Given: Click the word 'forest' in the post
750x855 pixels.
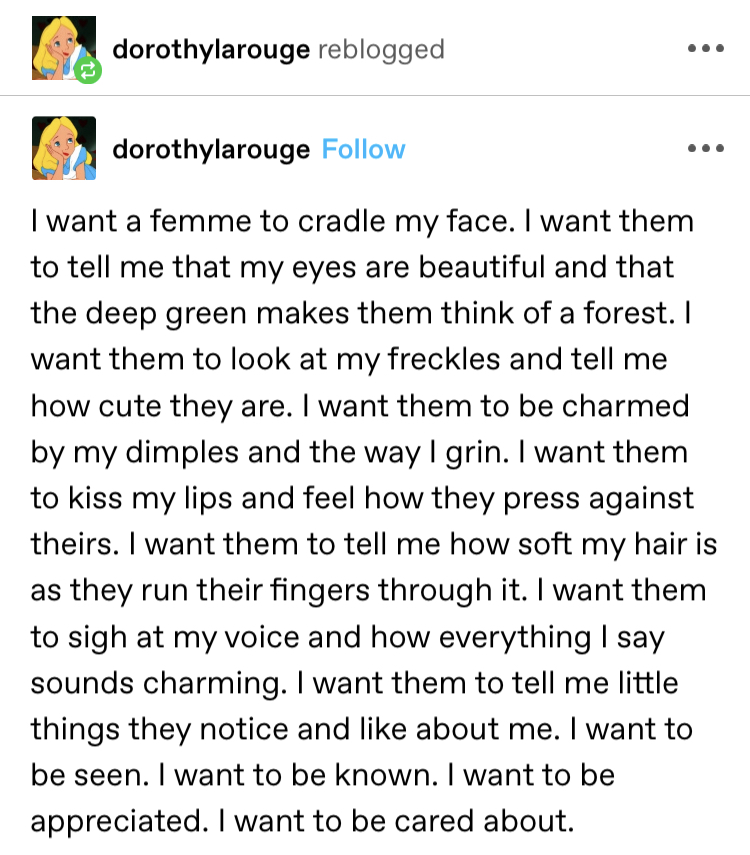Looking at the screenshot, I should [626, 313].
